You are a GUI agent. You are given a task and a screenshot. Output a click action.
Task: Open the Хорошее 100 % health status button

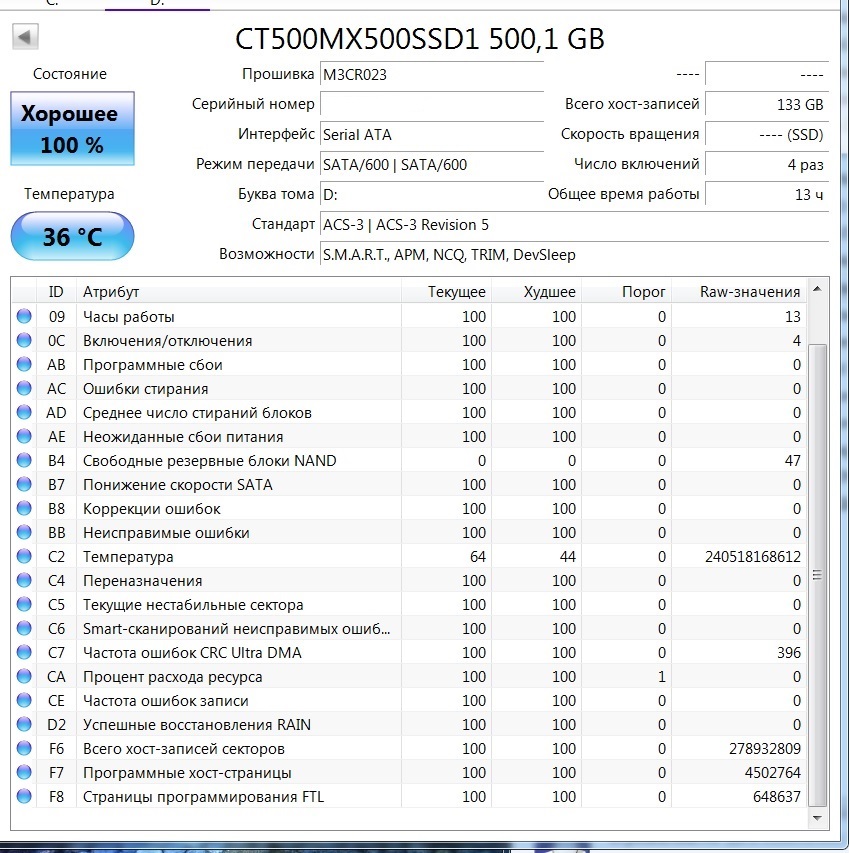tap(72, 128)
